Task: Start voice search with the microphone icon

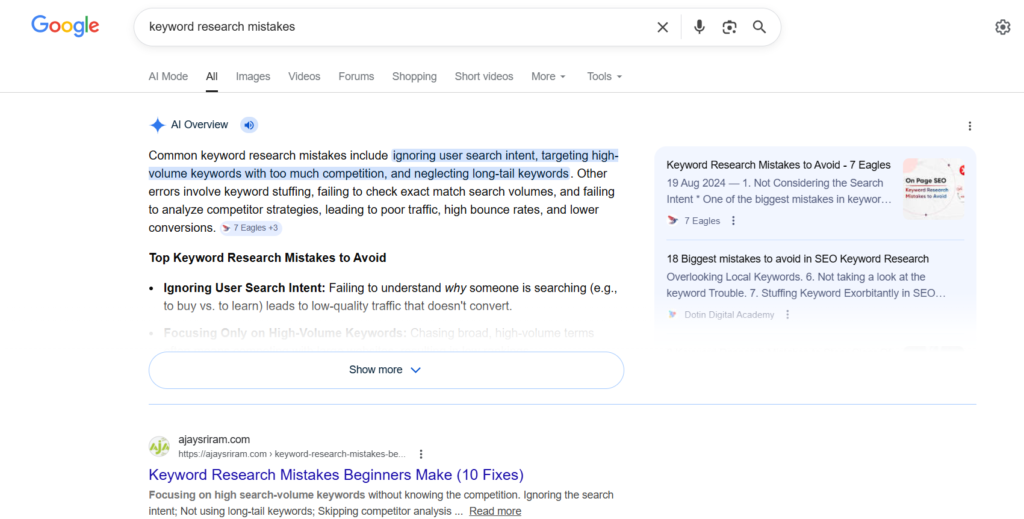Action: tap(699, 27)
